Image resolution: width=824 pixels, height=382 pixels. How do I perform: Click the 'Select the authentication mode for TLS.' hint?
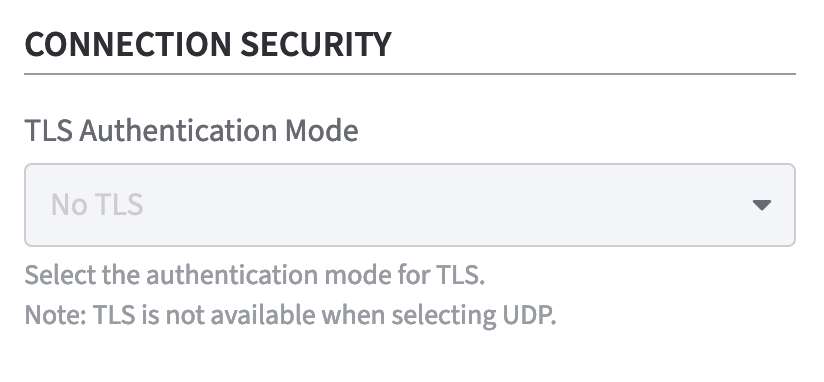pos(255,275)
